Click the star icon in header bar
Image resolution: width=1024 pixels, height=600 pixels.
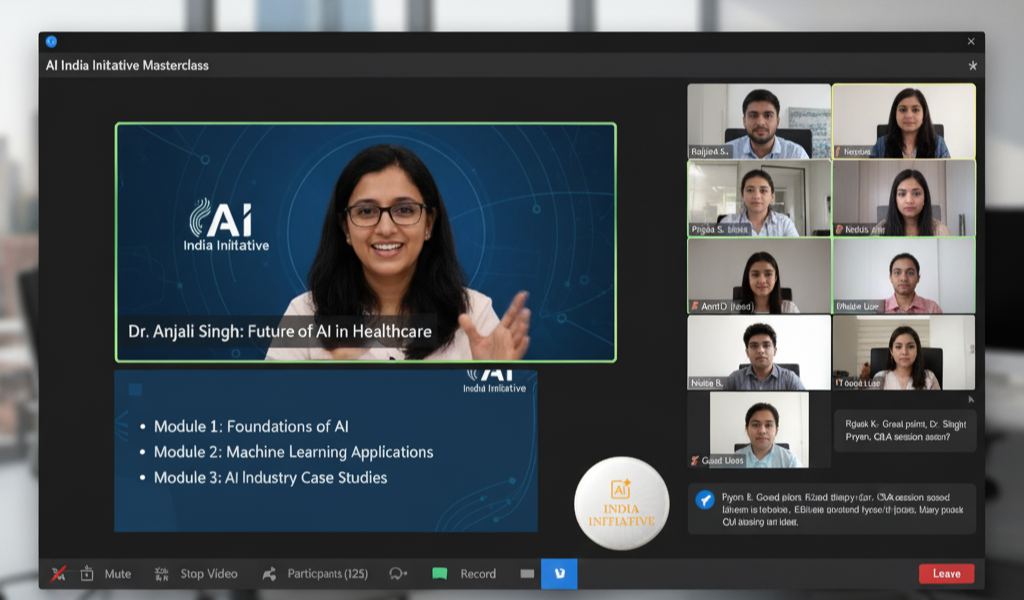(972, 66)
